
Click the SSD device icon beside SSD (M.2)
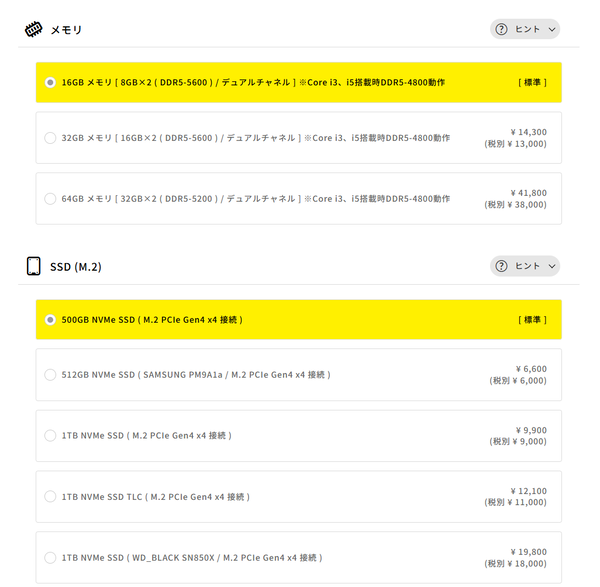(33, 266)
